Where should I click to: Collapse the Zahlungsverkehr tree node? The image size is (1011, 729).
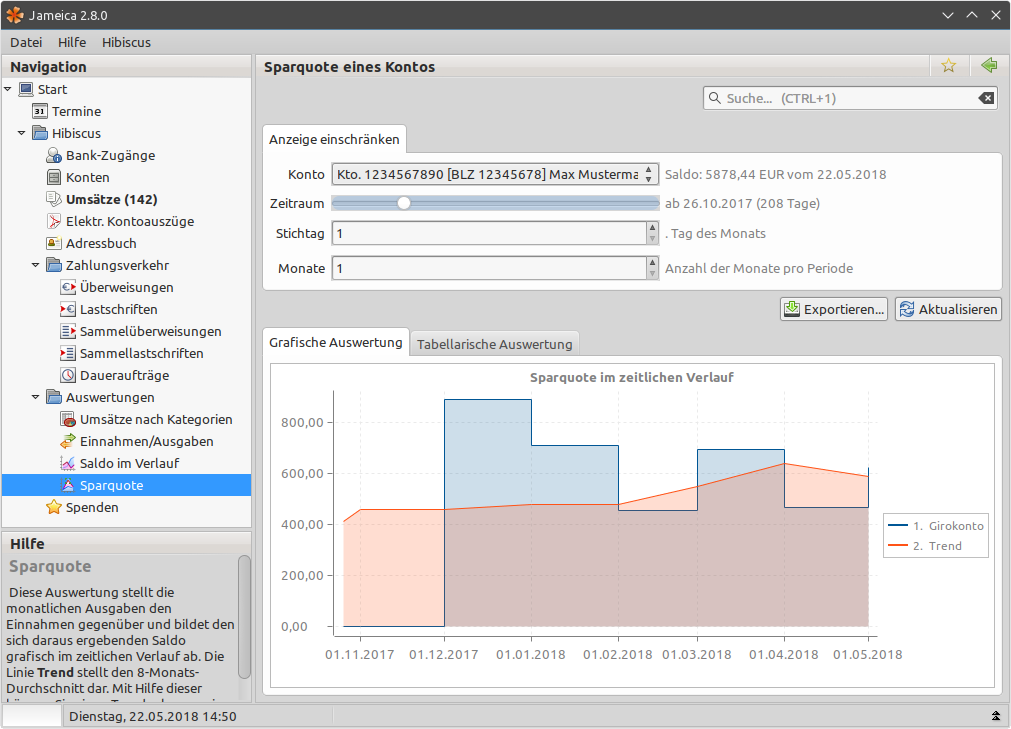pyautogui.click(x=35, y=265)
